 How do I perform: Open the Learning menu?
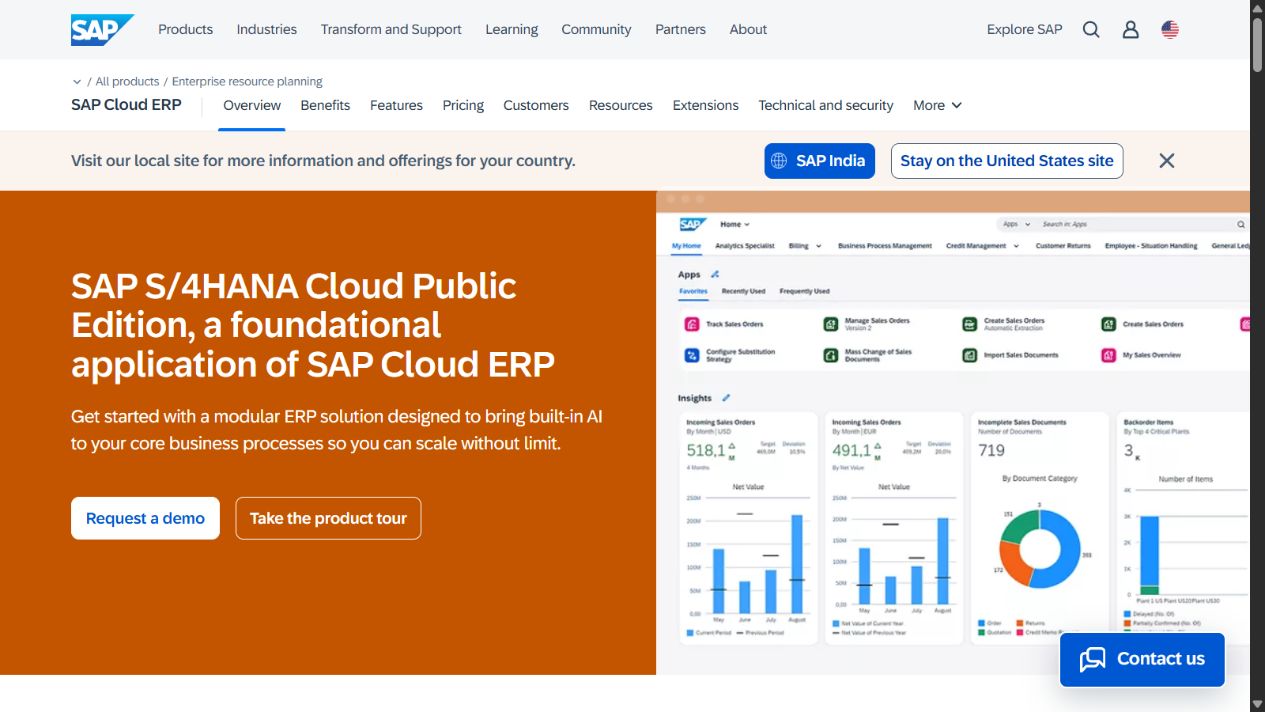pyautogui.click(x=512, y=30)
